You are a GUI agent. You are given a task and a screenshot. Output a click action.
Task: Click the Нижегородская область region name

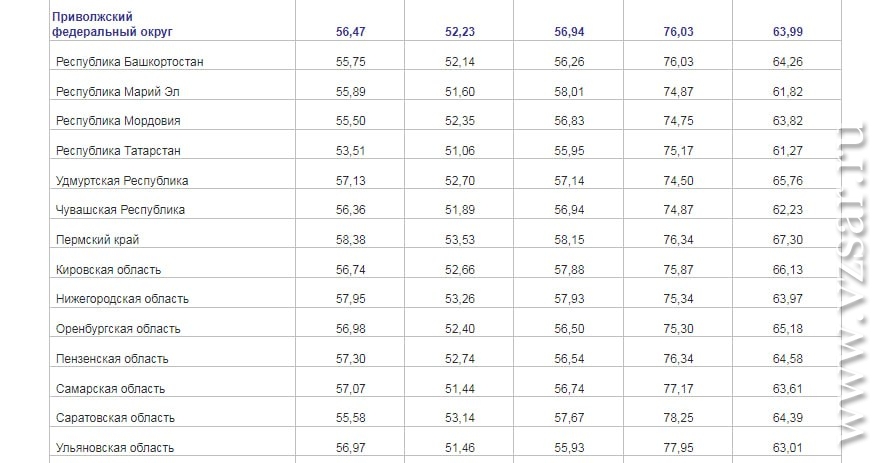122,299
